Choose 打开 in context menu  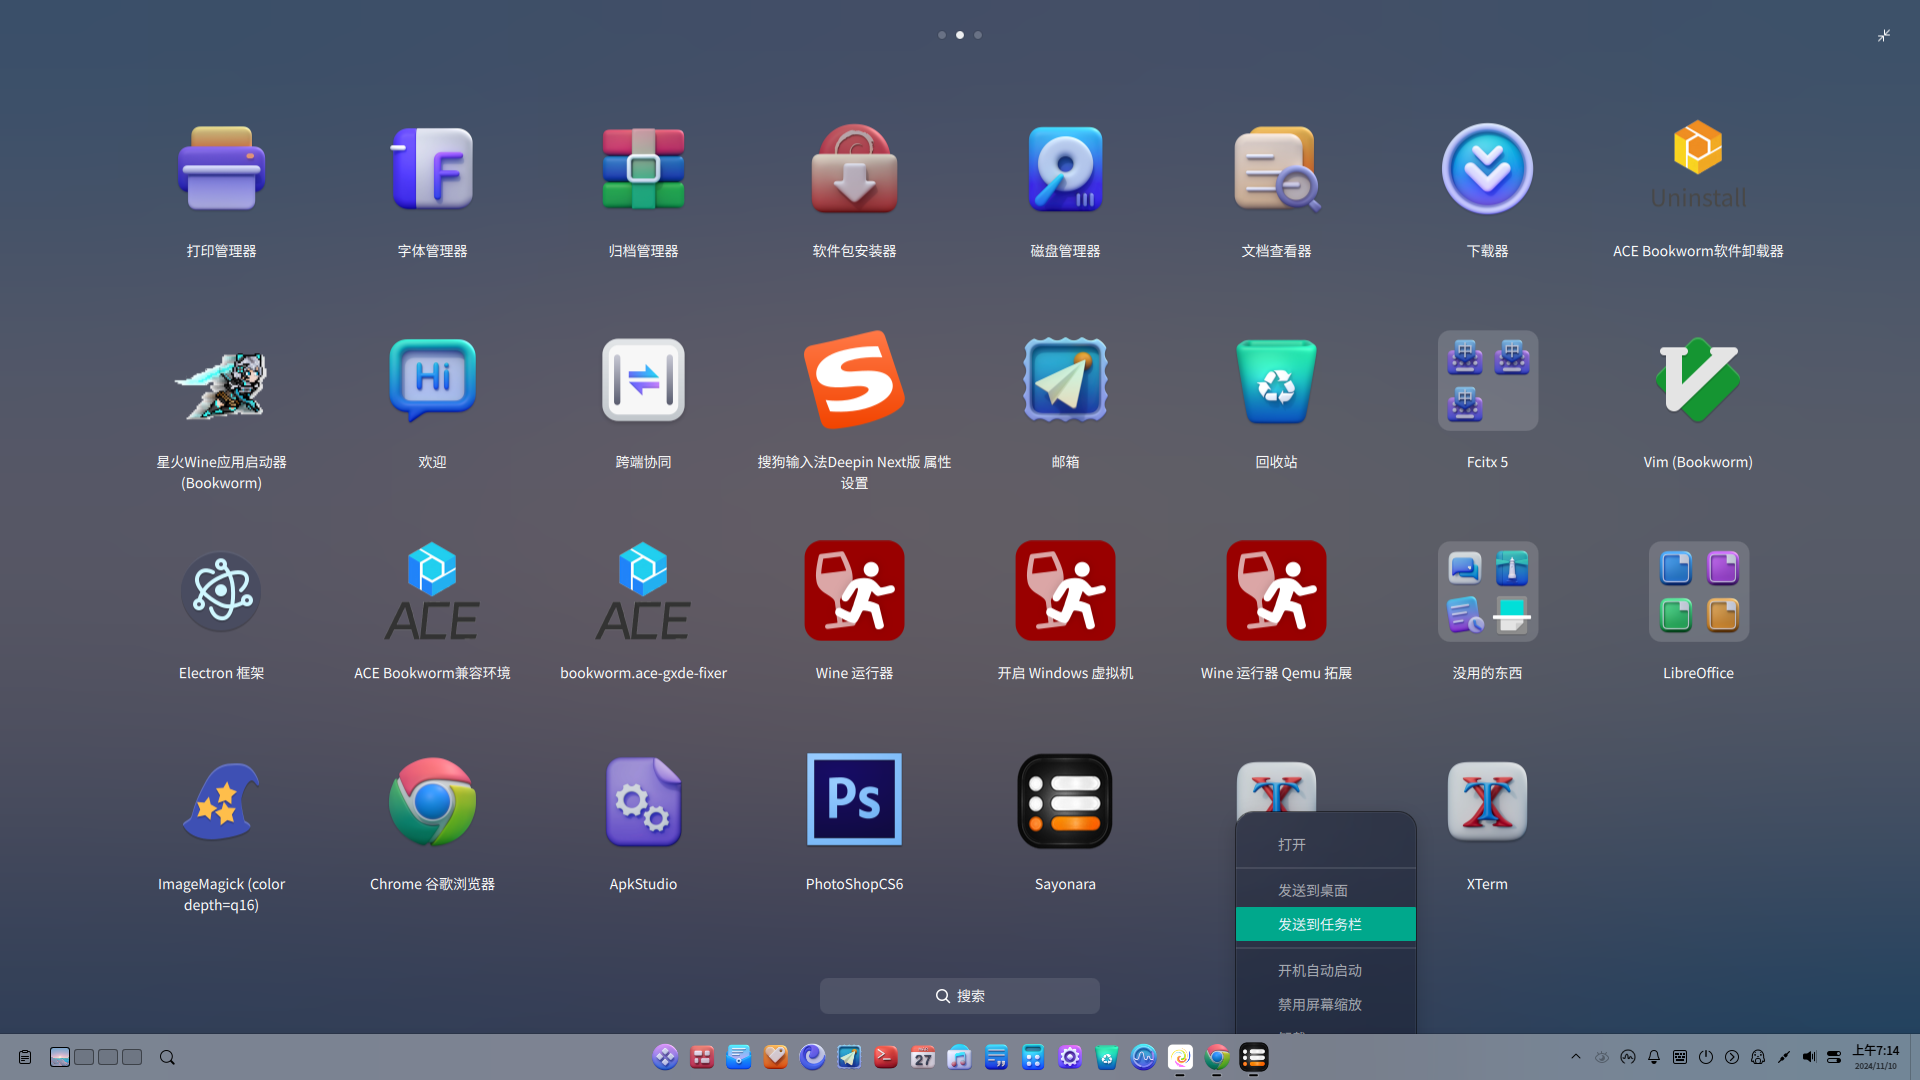click(1325, 844)
